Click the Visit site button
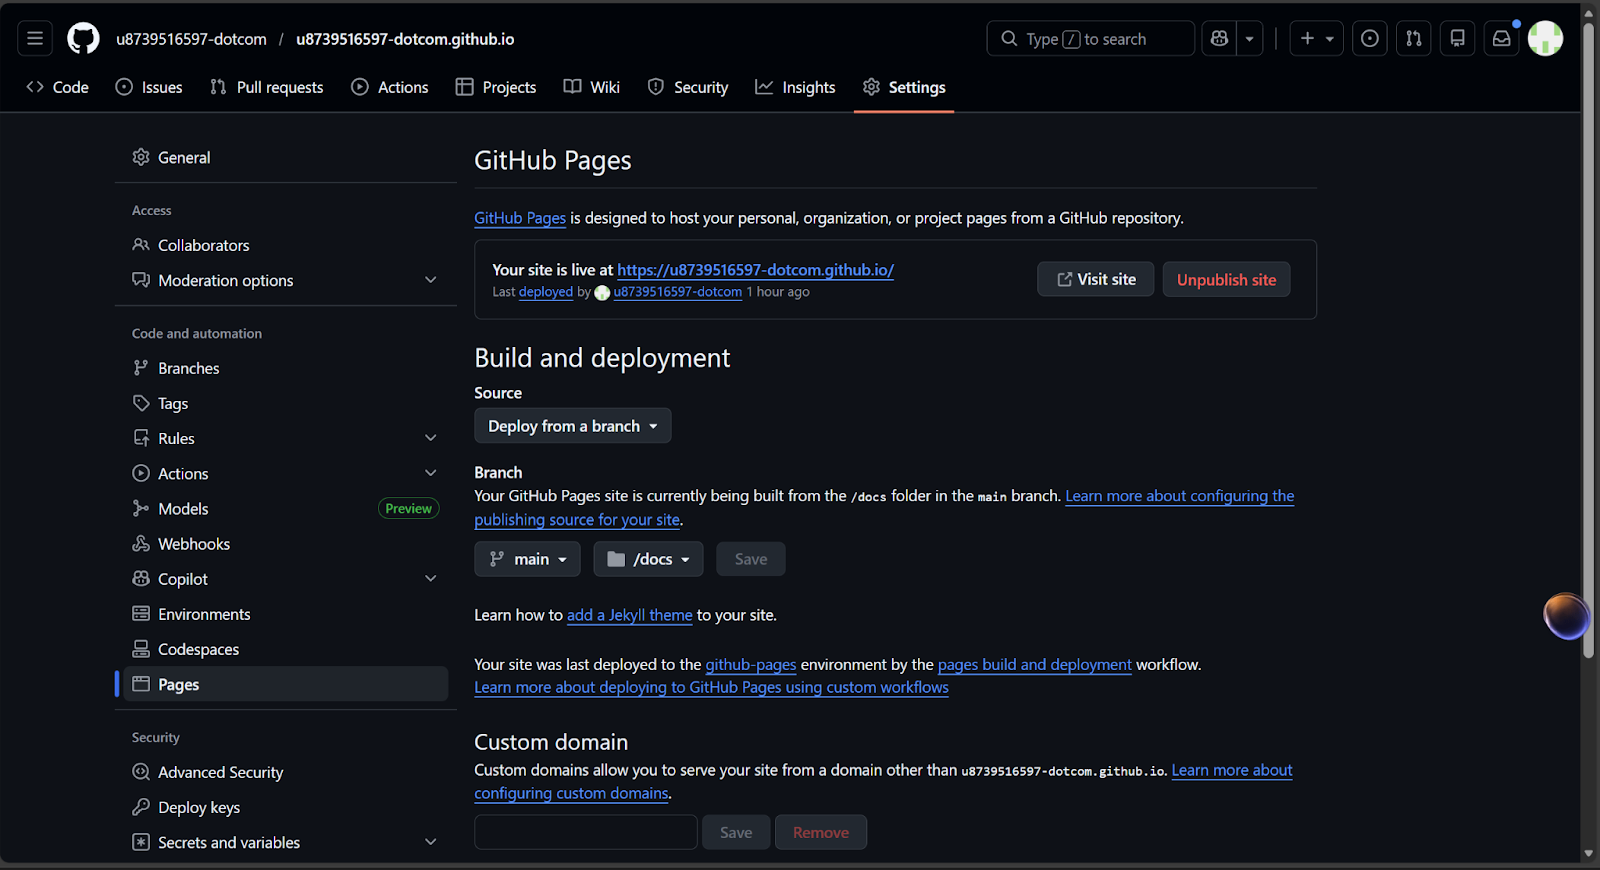This screenshot has width=1600, height=870. [1095, 280]
